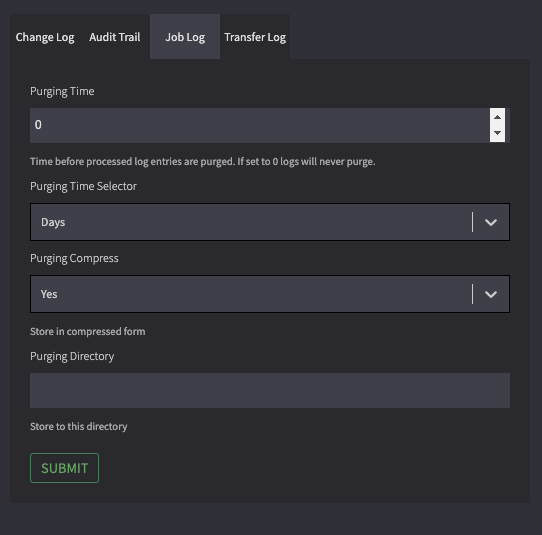This screenshot has width=542, height=535.
Task: Expand Purging Compress chevron
Action: point(490,294)
